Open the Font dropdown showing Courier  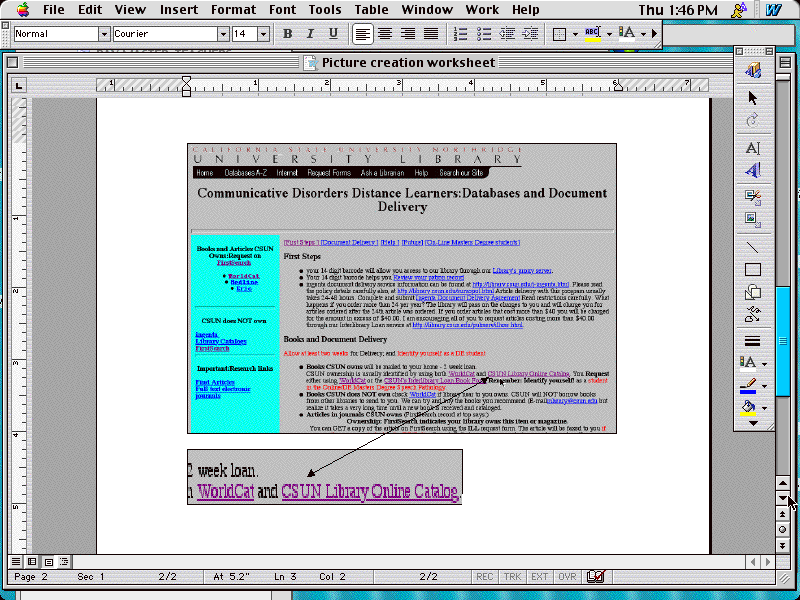click(x=223, y=34)
